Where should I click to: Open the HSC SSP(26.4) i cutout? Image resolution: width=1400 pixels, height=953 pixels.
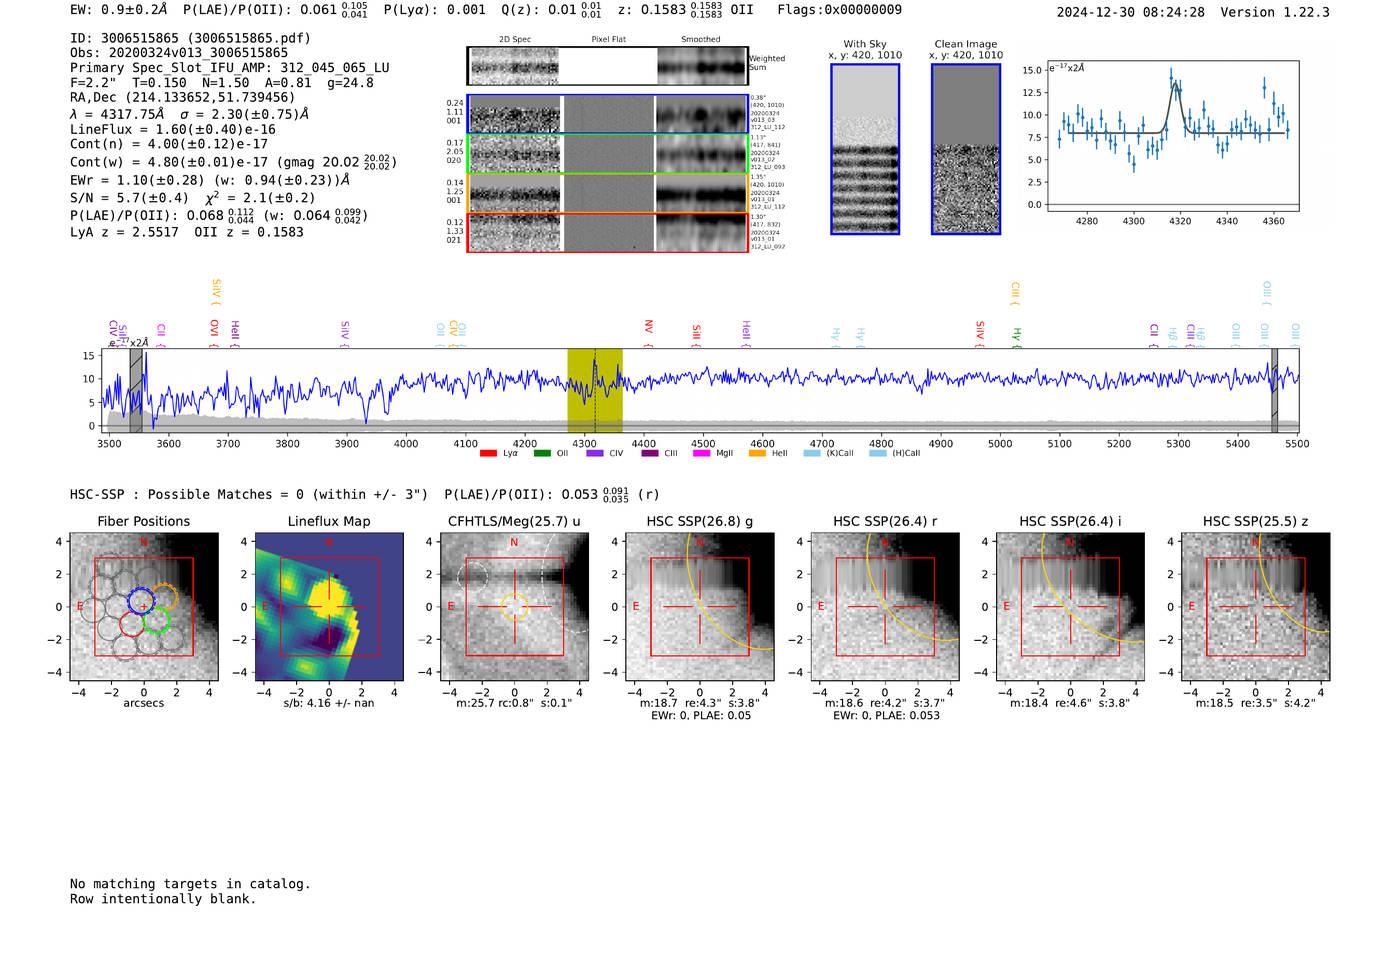tap(1070, 606)
